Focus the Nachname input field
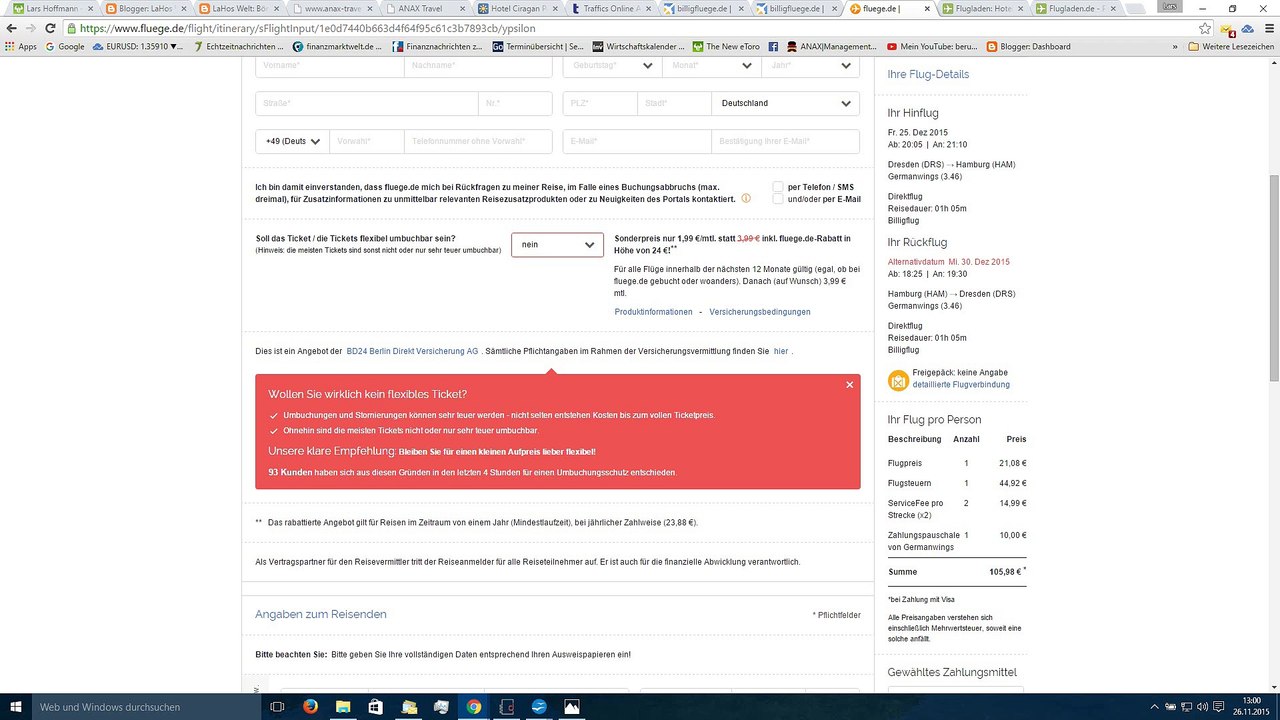 479,66
